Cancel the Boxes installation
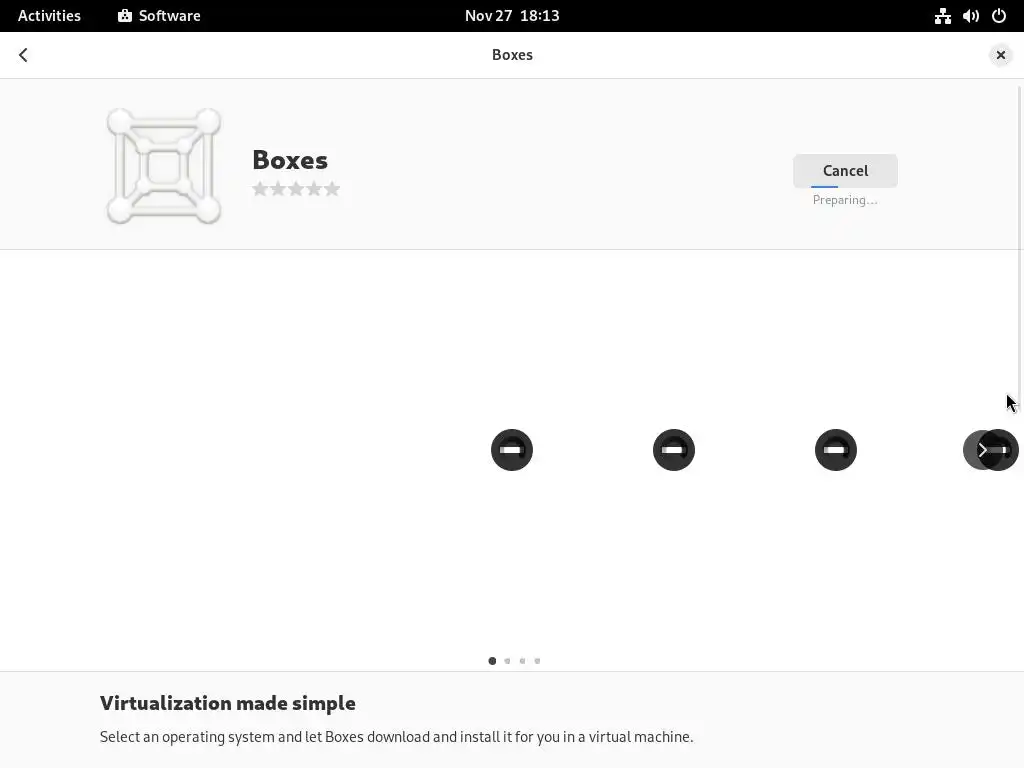The image size is (1024, 768). point(845,170)
